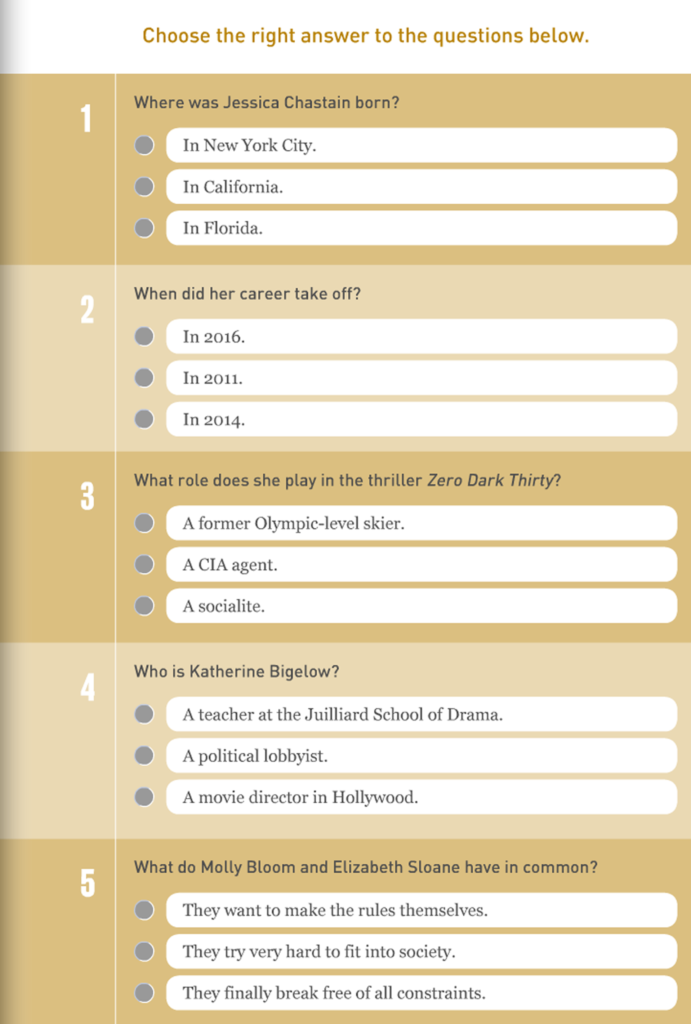Select radio for Juilliard School teacher answer
This screenshot has width=691, height=1024.
click(x=145, y=714)
